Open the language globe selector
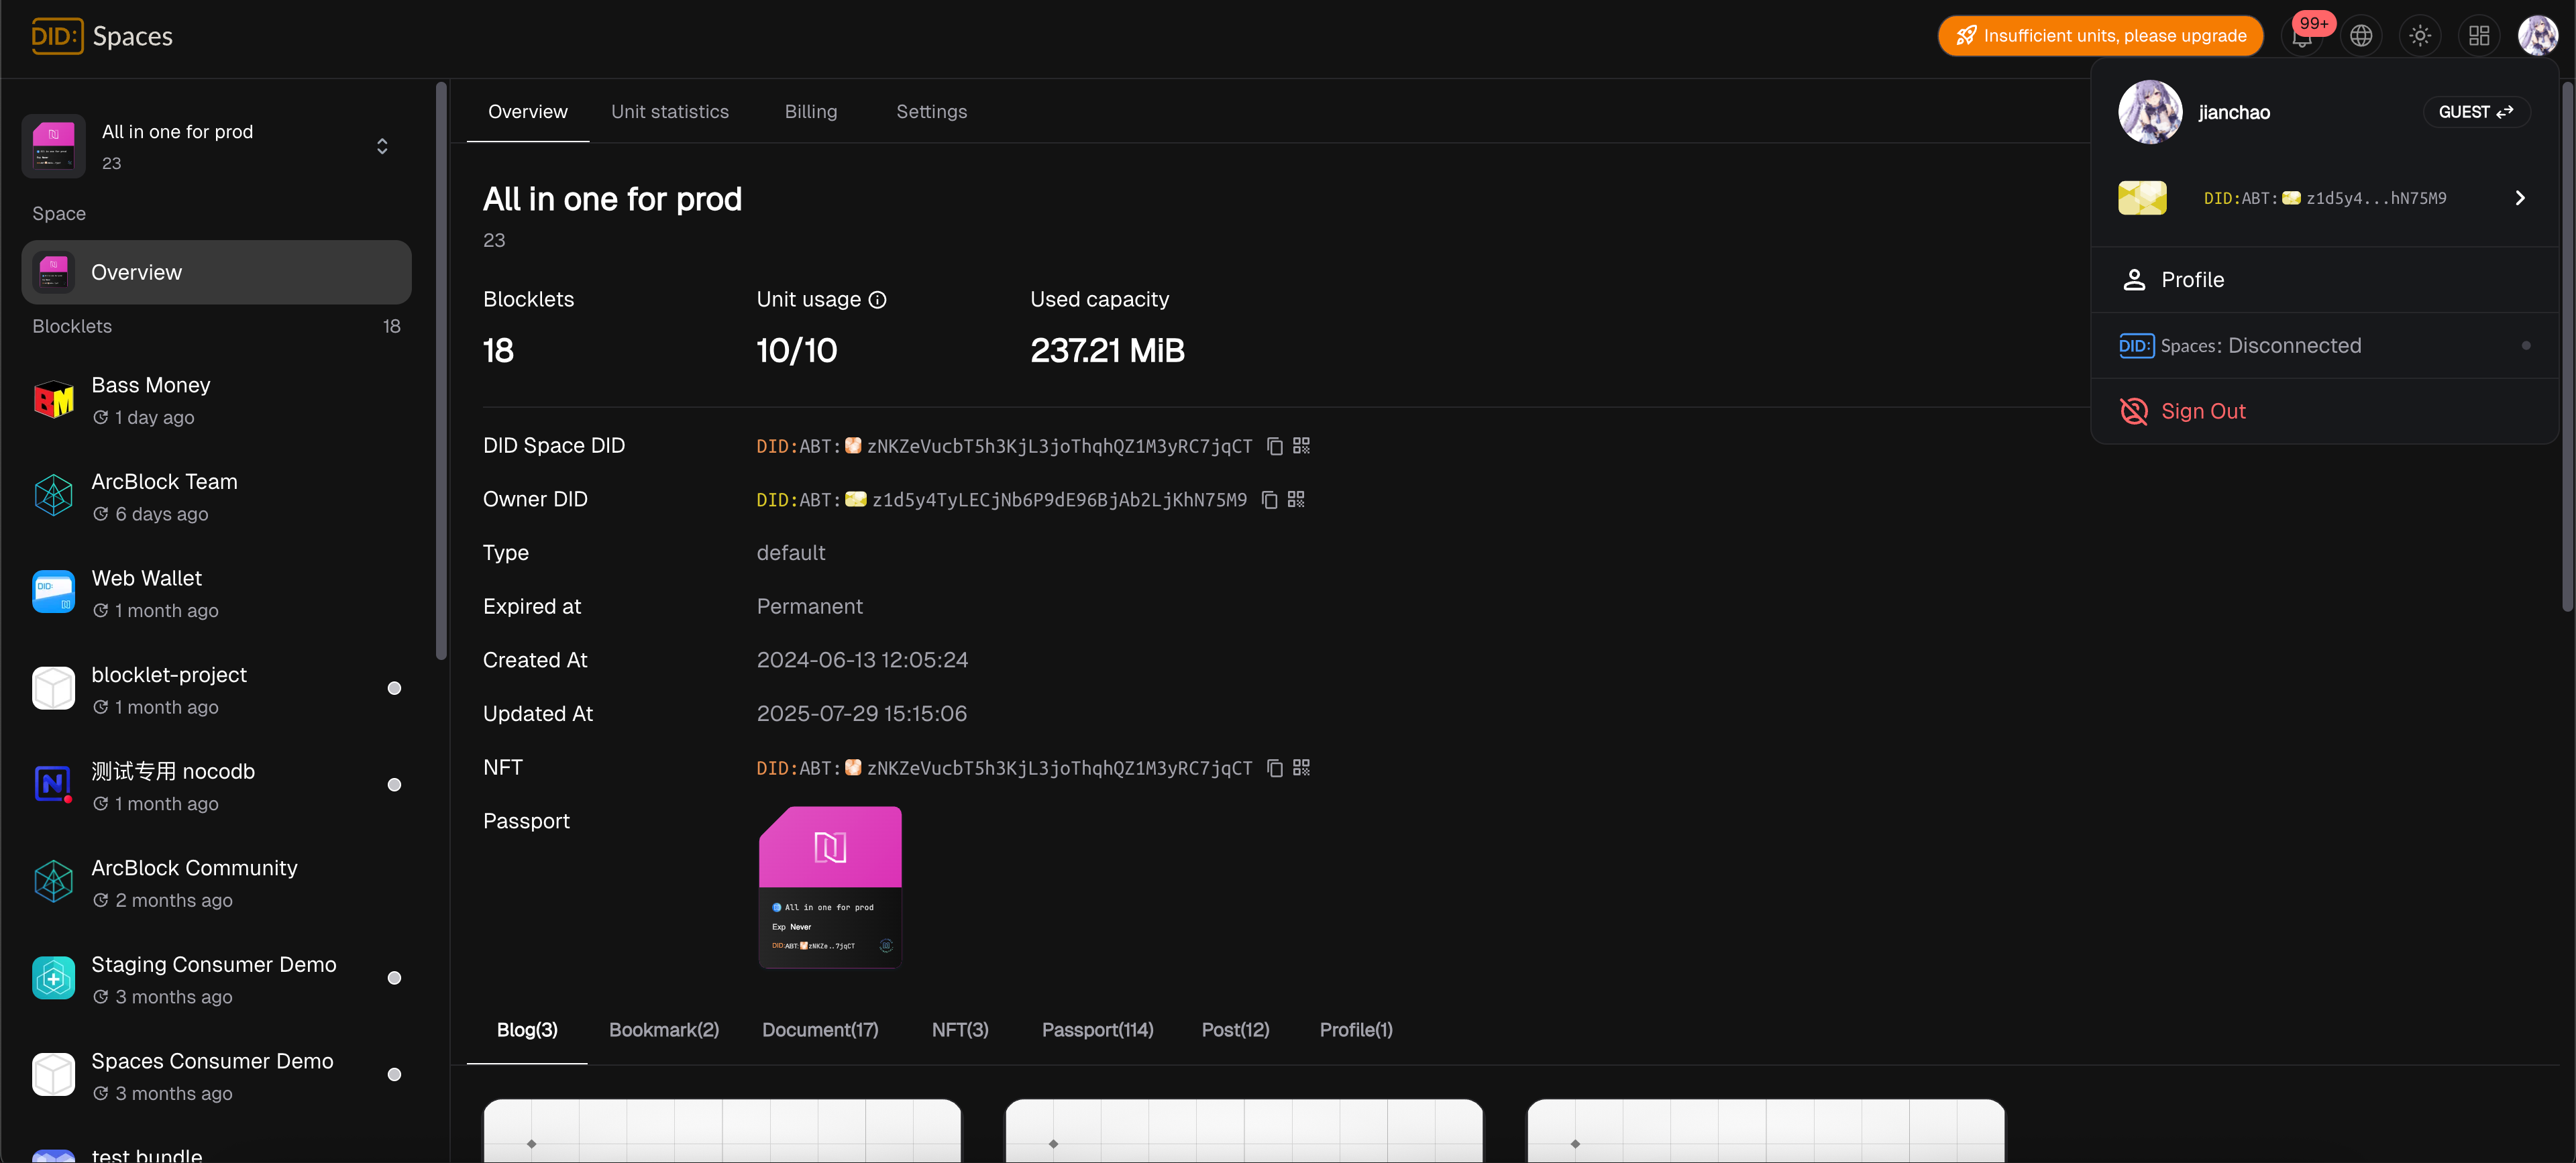 coord(2361,36)
